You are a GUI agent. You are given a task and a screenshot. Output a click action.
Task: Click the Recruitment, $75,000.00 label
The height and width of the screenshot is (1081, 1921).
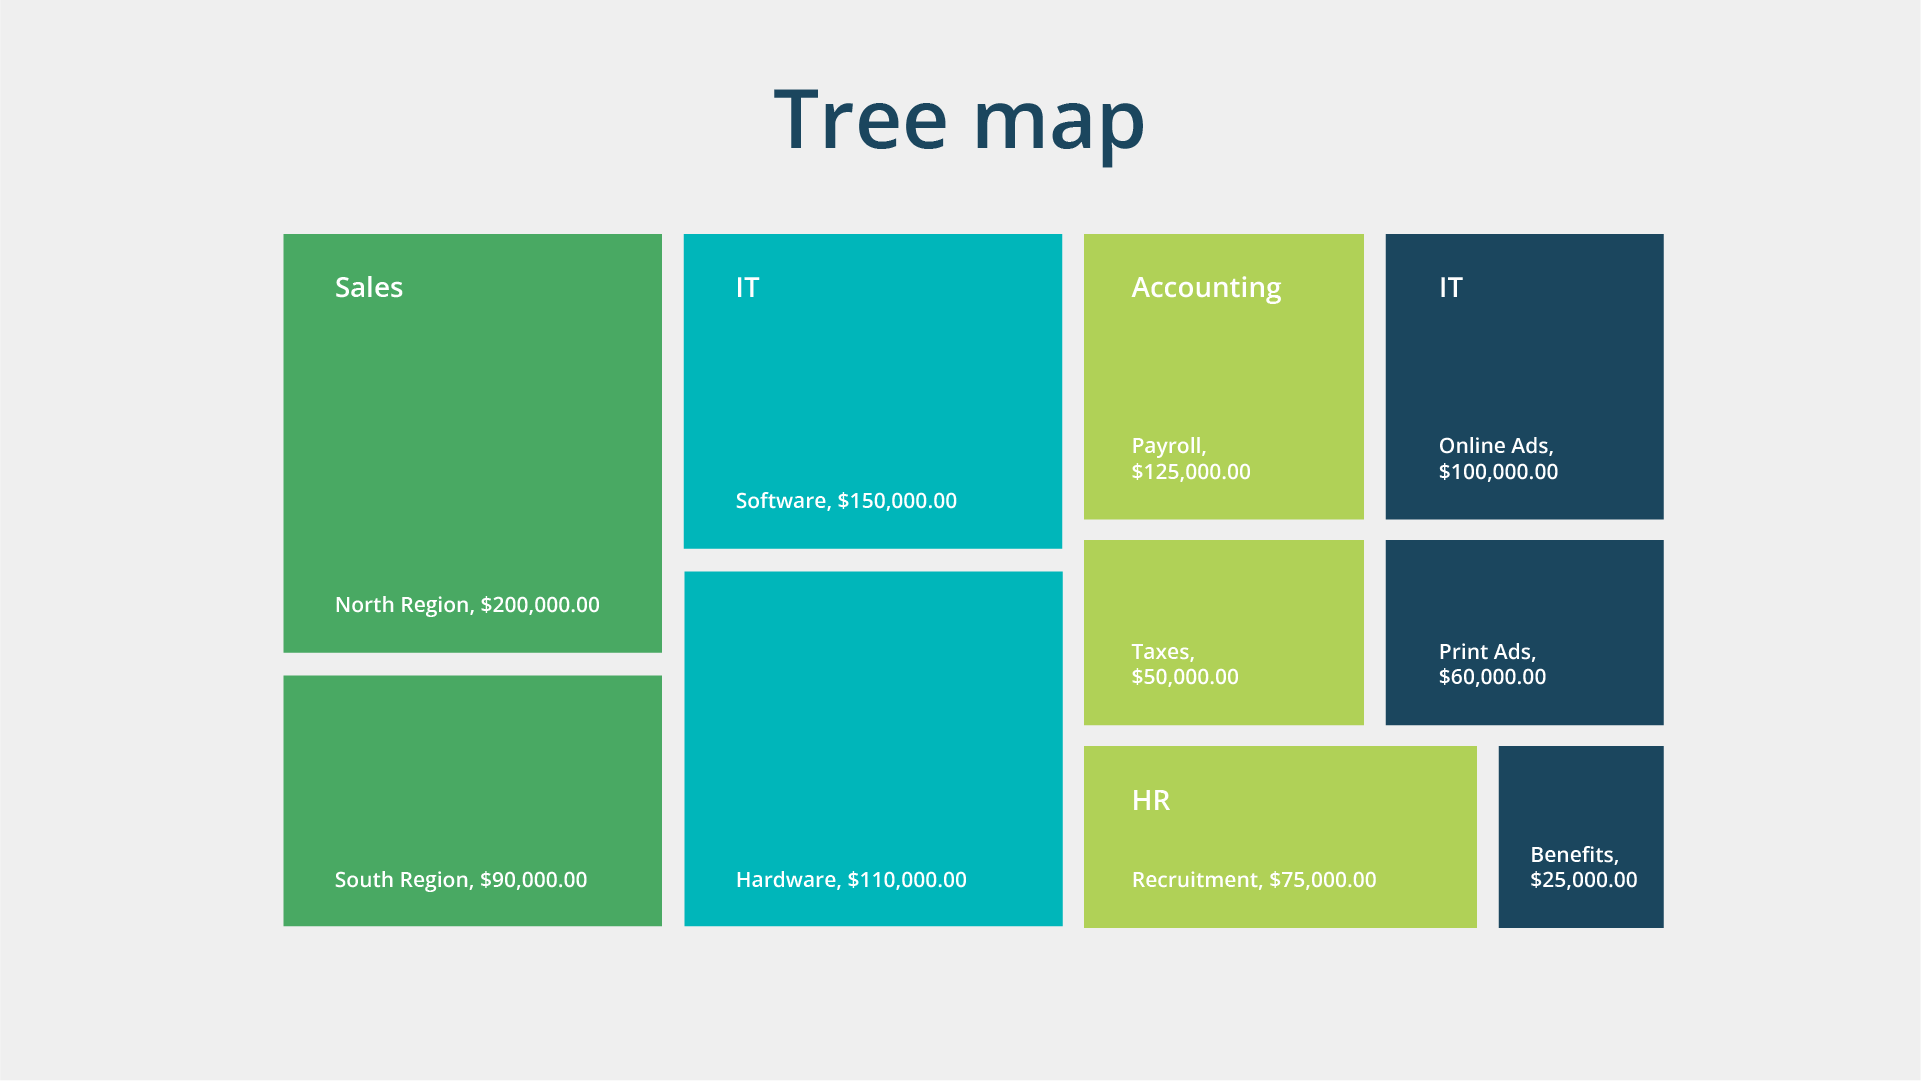pos(1254,880)
